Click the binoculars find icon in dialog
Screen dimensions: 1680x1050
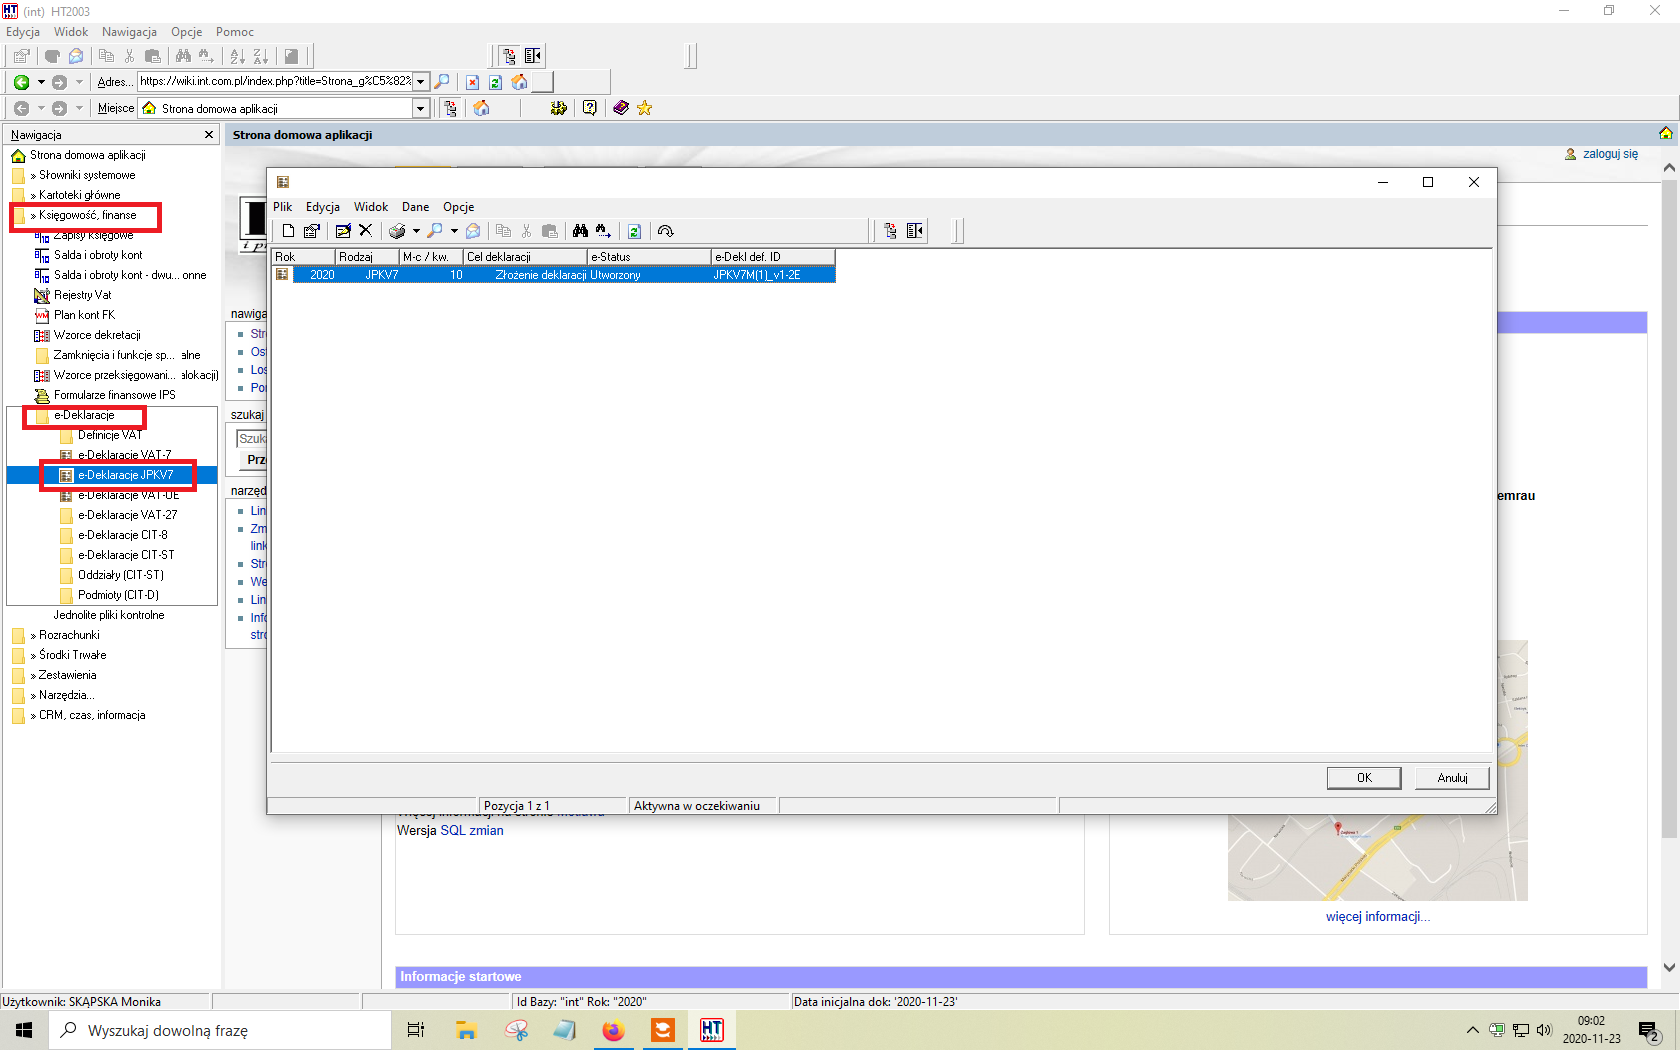click(x=580, y=231)
